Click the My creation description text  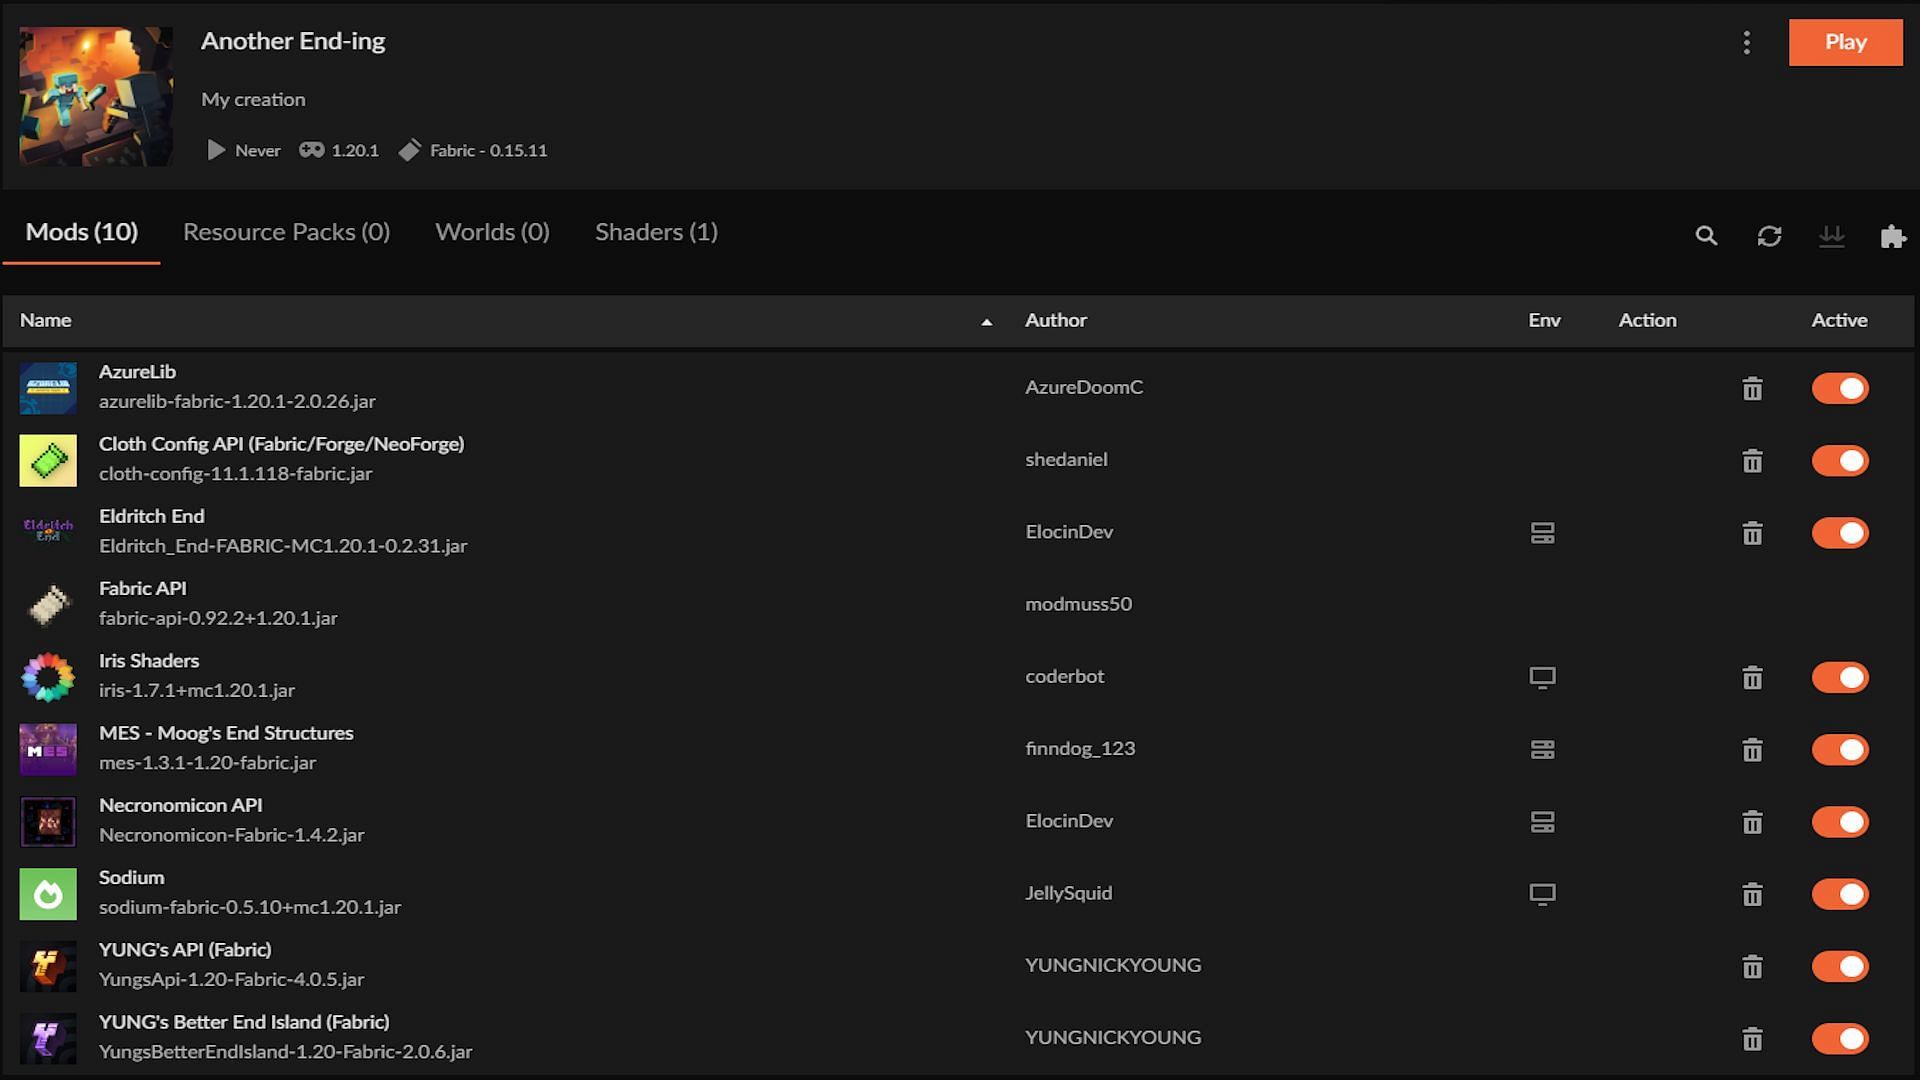pyautogui.click(x=253, y=99)
